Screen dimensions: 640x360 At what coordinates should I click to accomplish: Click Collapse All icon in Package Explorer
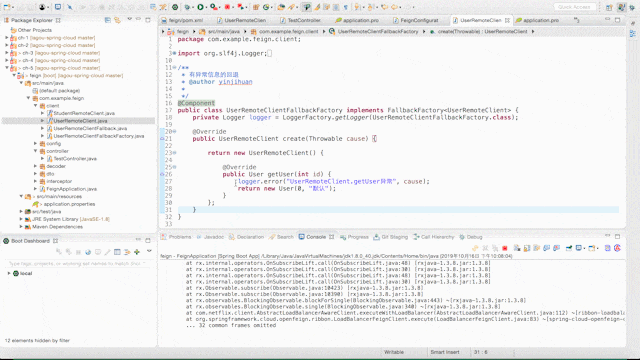[107, 20]
